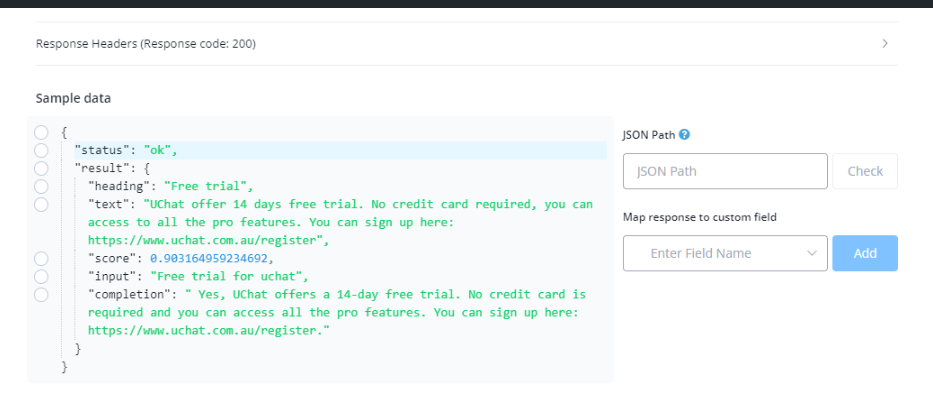The height and width of the screenshot is (400, 933).
Task: Click the JSON Path help question-mark icon
Action: click(685, 135)
